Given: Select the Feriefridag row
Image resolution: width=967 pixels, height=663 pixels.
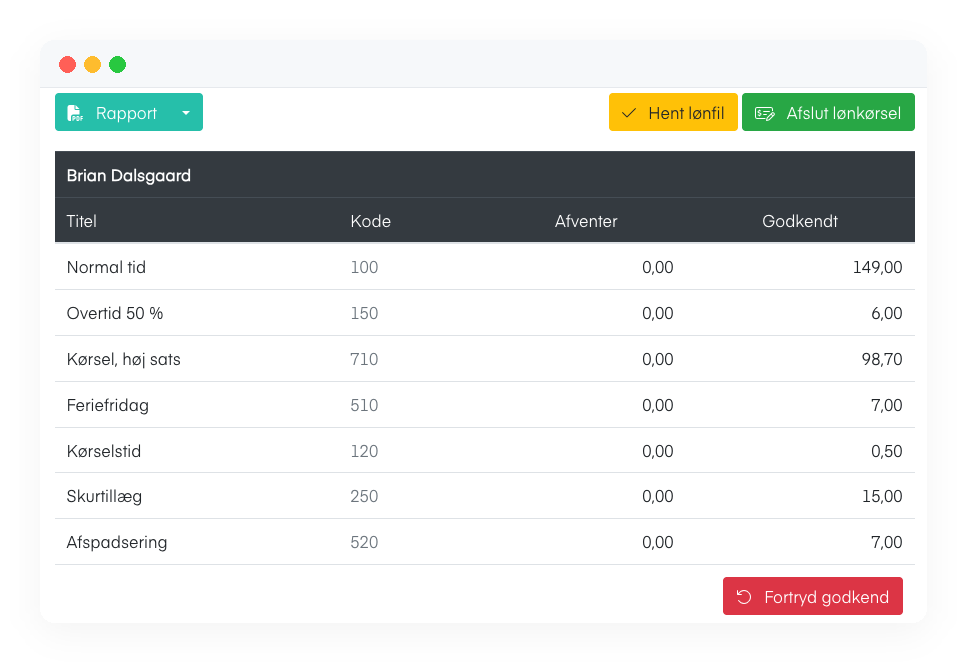Looking at the screenshot, I should [485, 405].
